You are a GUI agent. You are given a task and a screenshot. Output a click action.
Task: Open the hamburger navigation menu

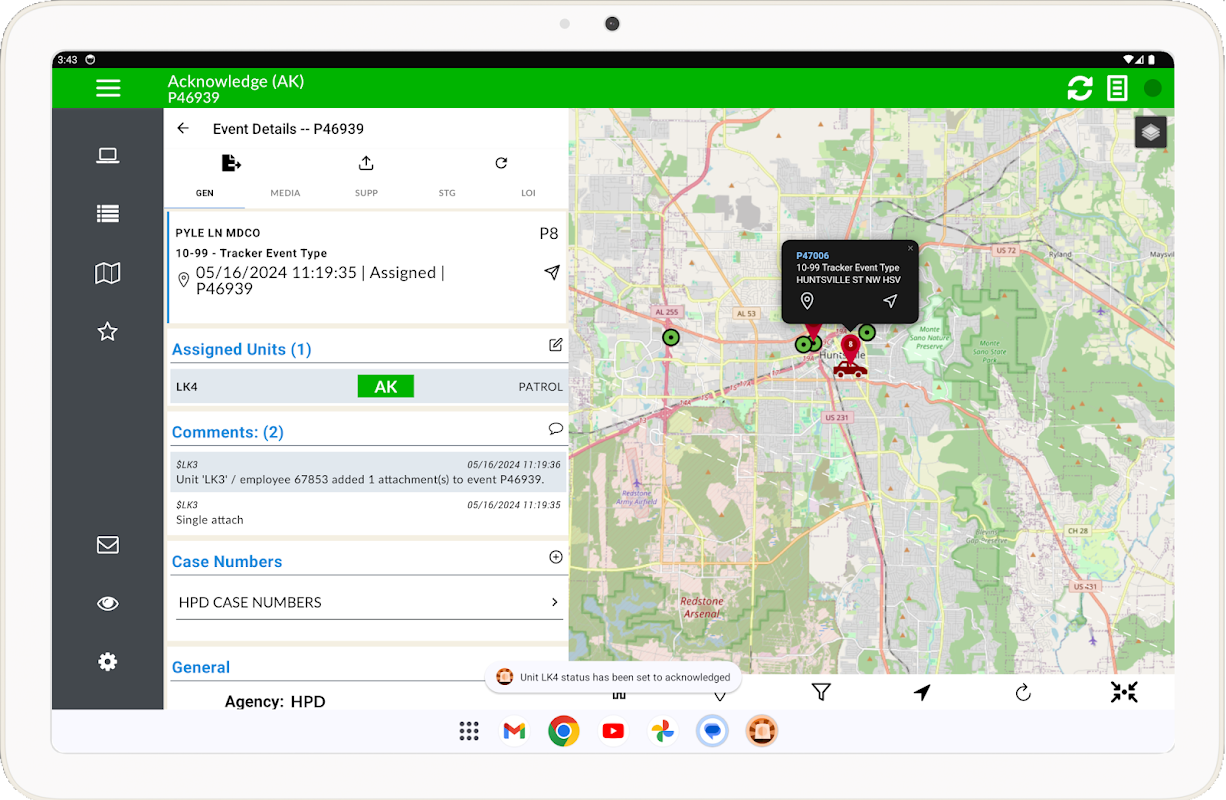[108, 88]
